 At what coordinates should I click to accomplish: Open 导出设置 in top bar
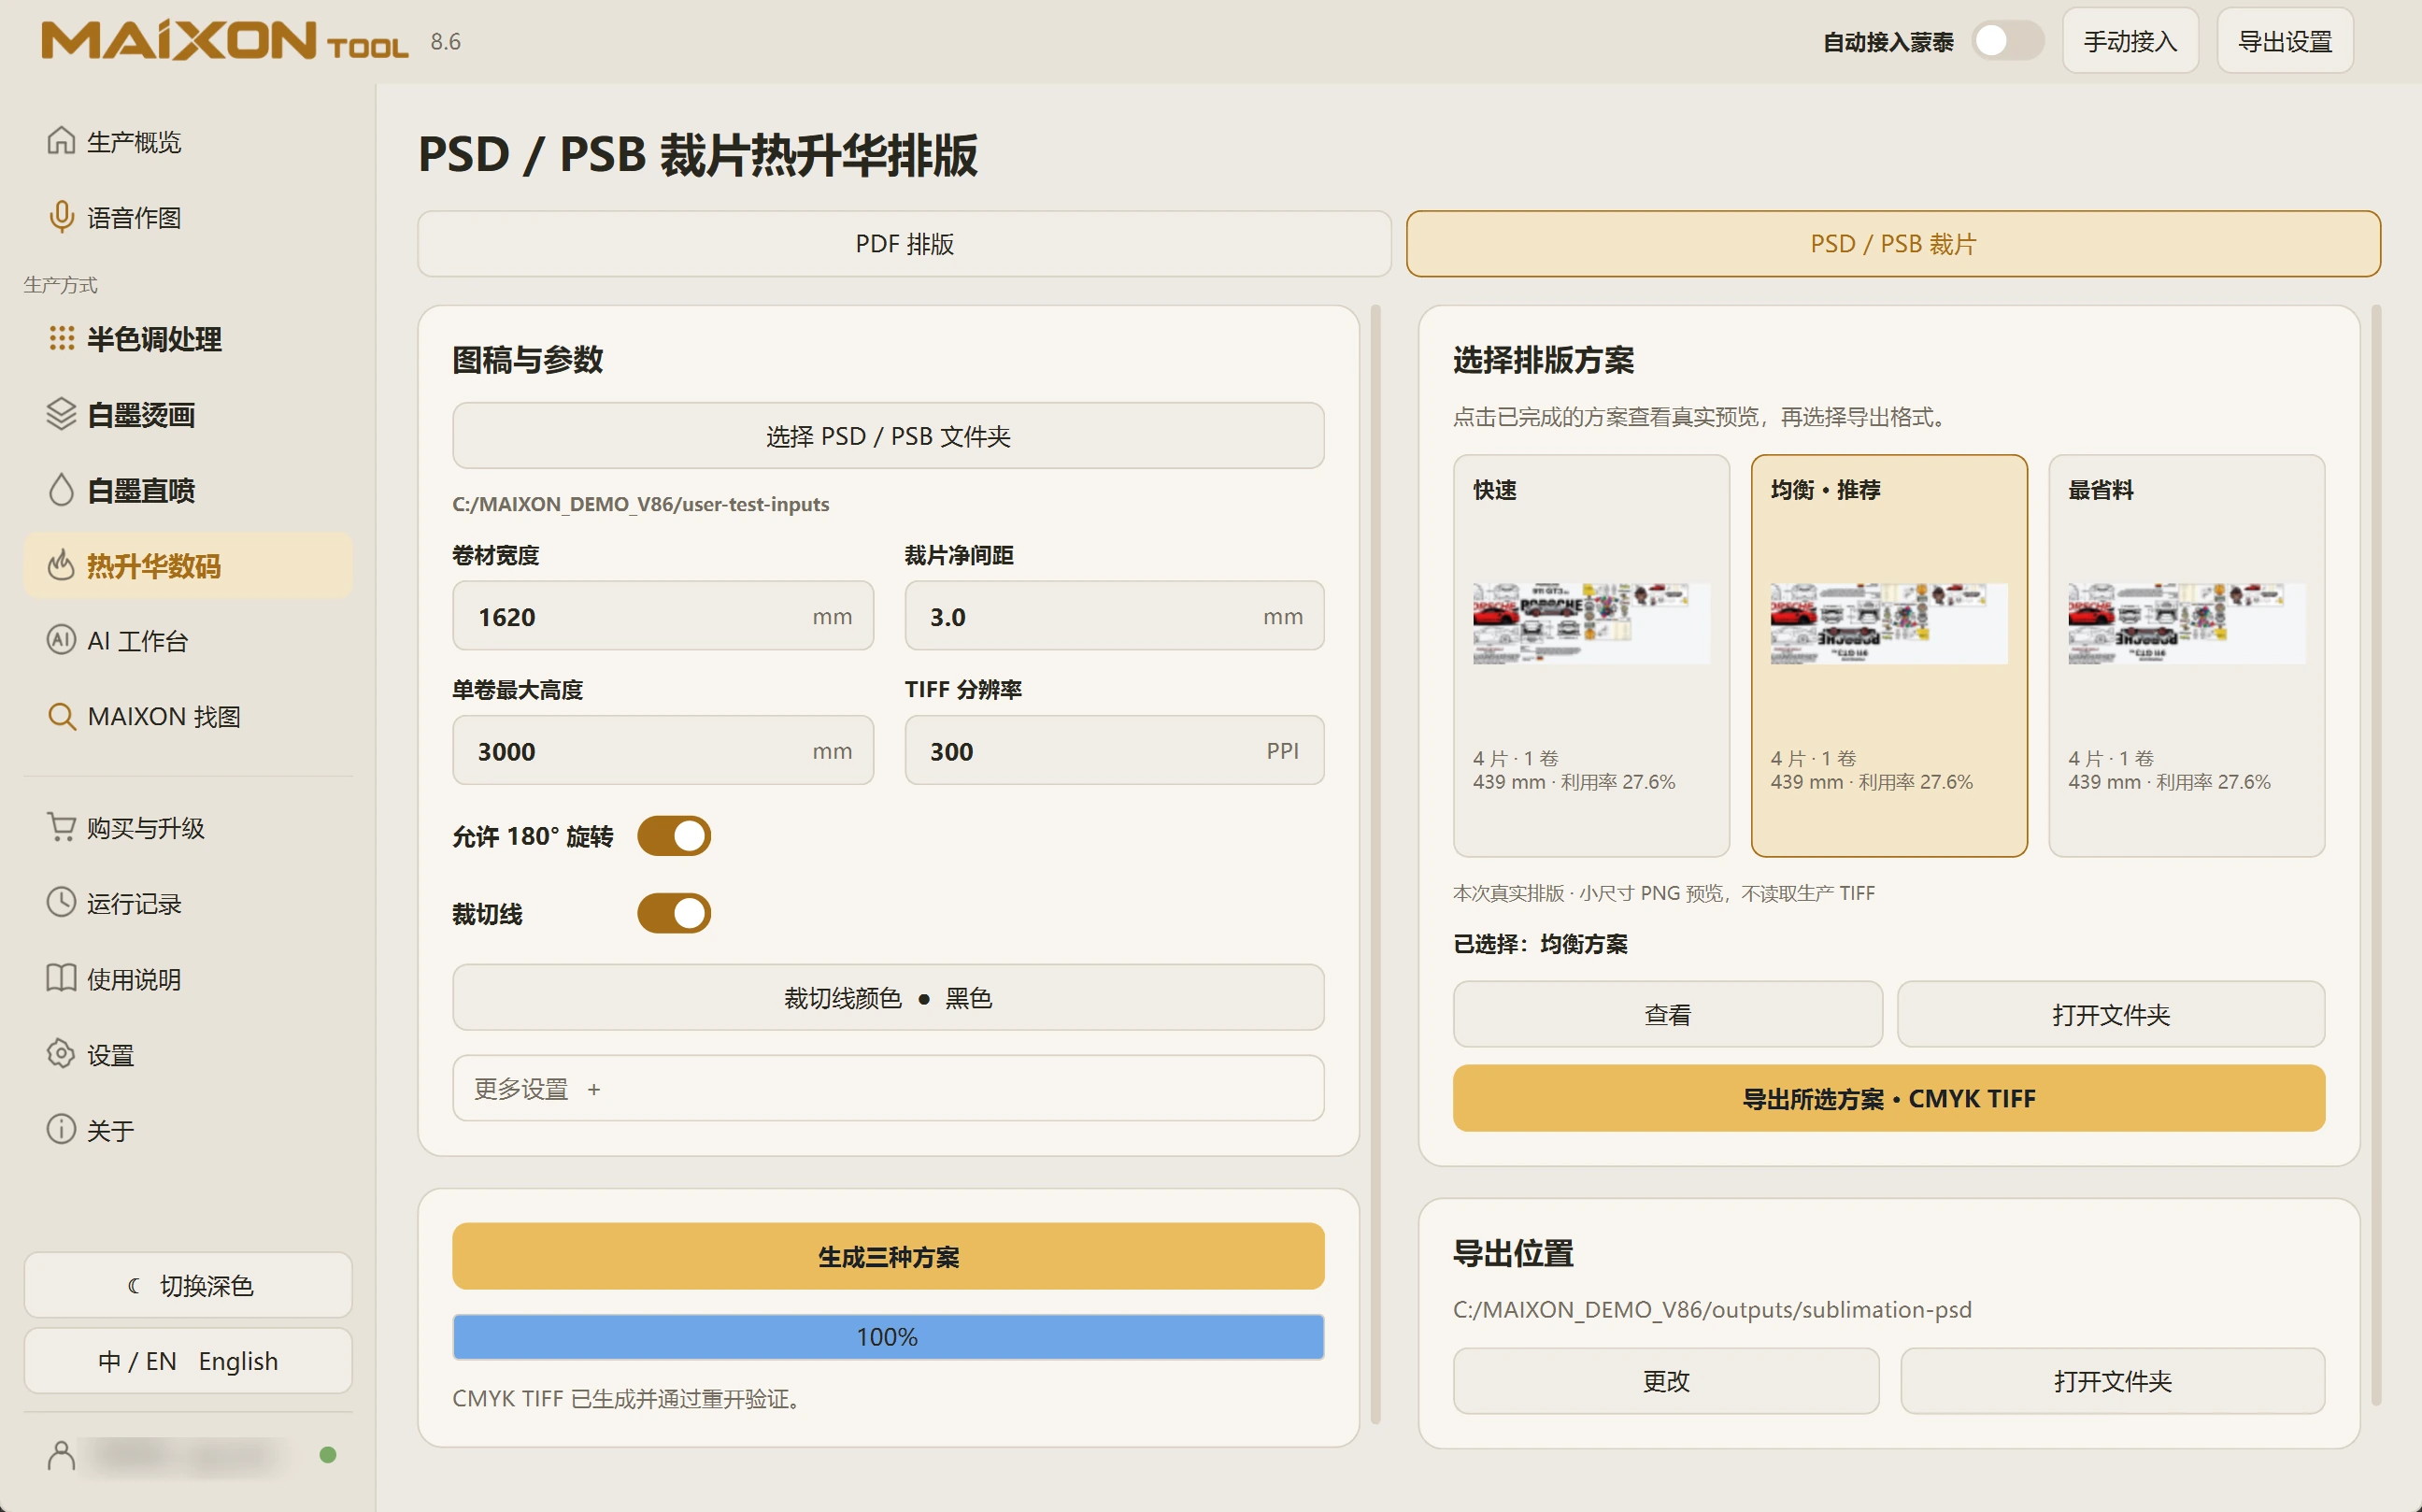[2284, 41]
